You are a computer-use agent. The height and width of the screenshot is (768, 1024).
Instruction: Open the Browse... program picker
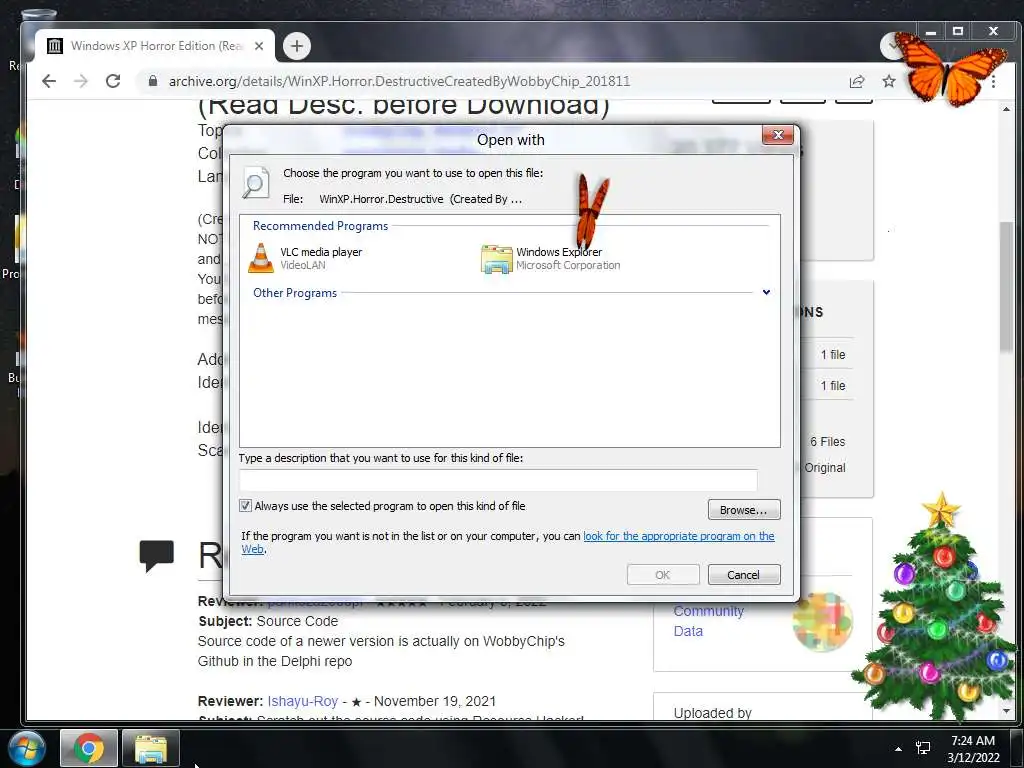click(x=744, y=509)
